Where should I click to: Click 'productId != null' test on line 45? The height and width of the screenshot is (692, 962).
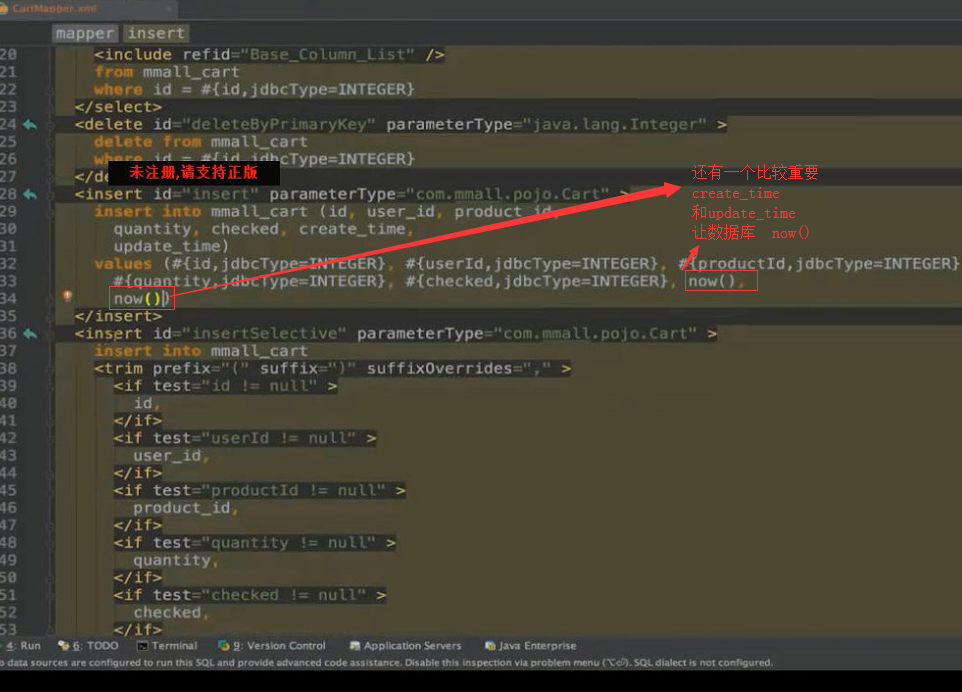pyautogui.click(x=293, y=491)
